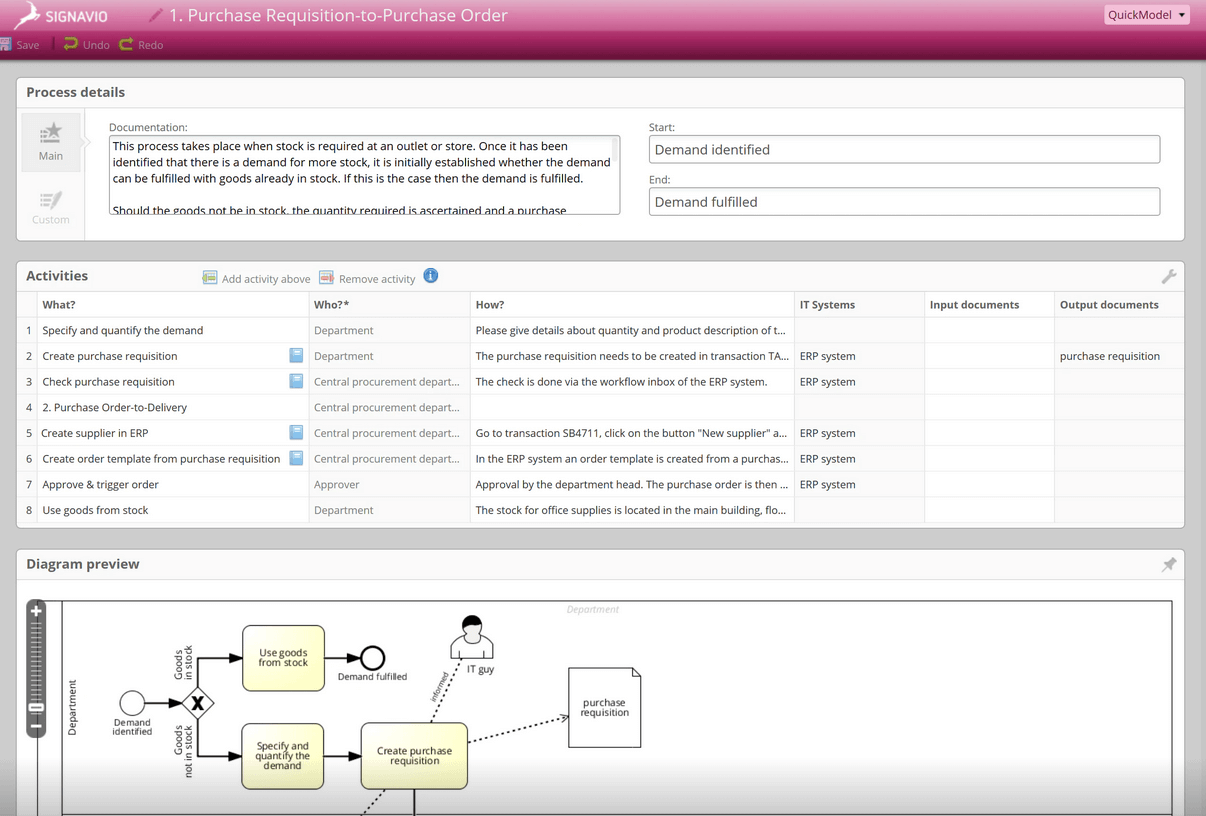Click the Add activity above icon
This screenshot has width=1206, height=816.
click(209, 278)
